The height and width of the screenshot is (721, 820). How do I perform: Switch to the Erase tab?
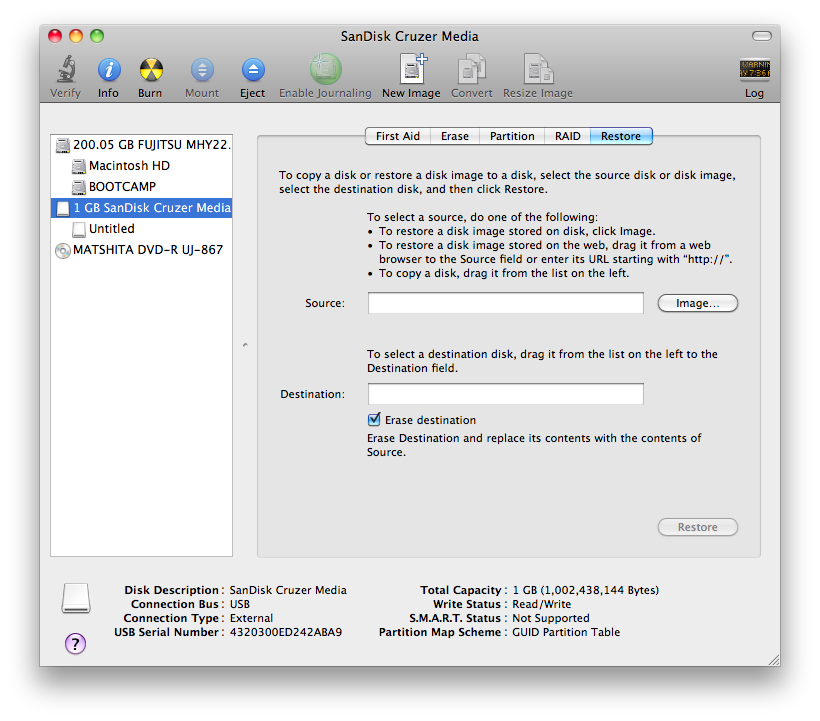[454, 136]
